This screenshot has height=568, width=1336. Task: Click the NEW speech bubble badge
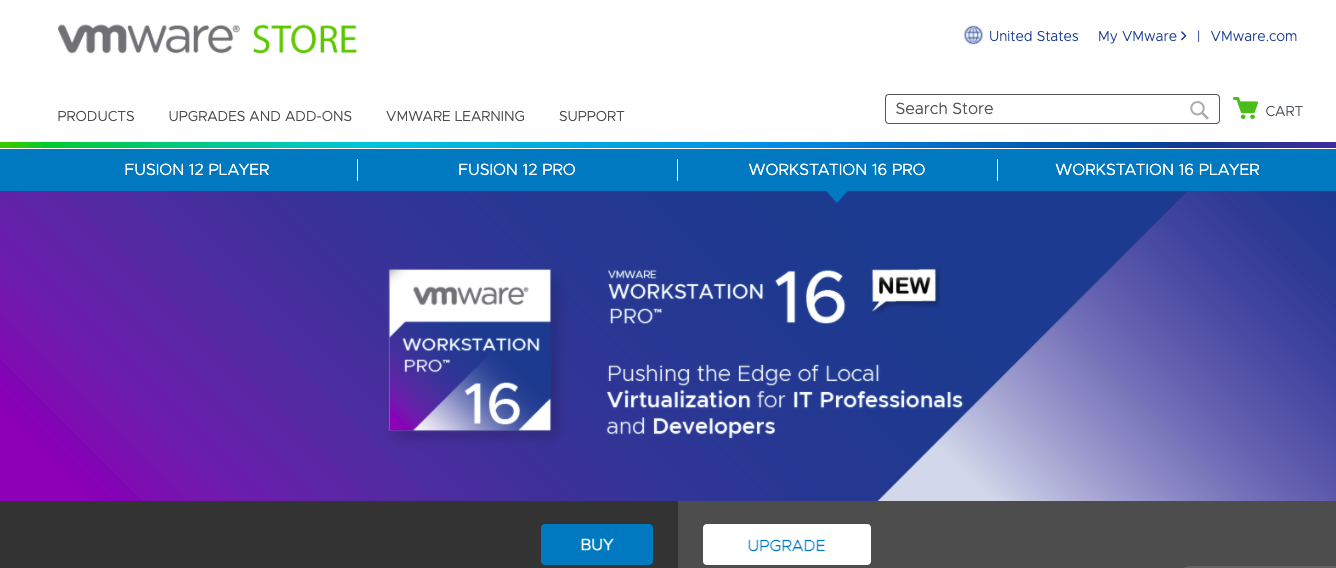tap(904, 288)
